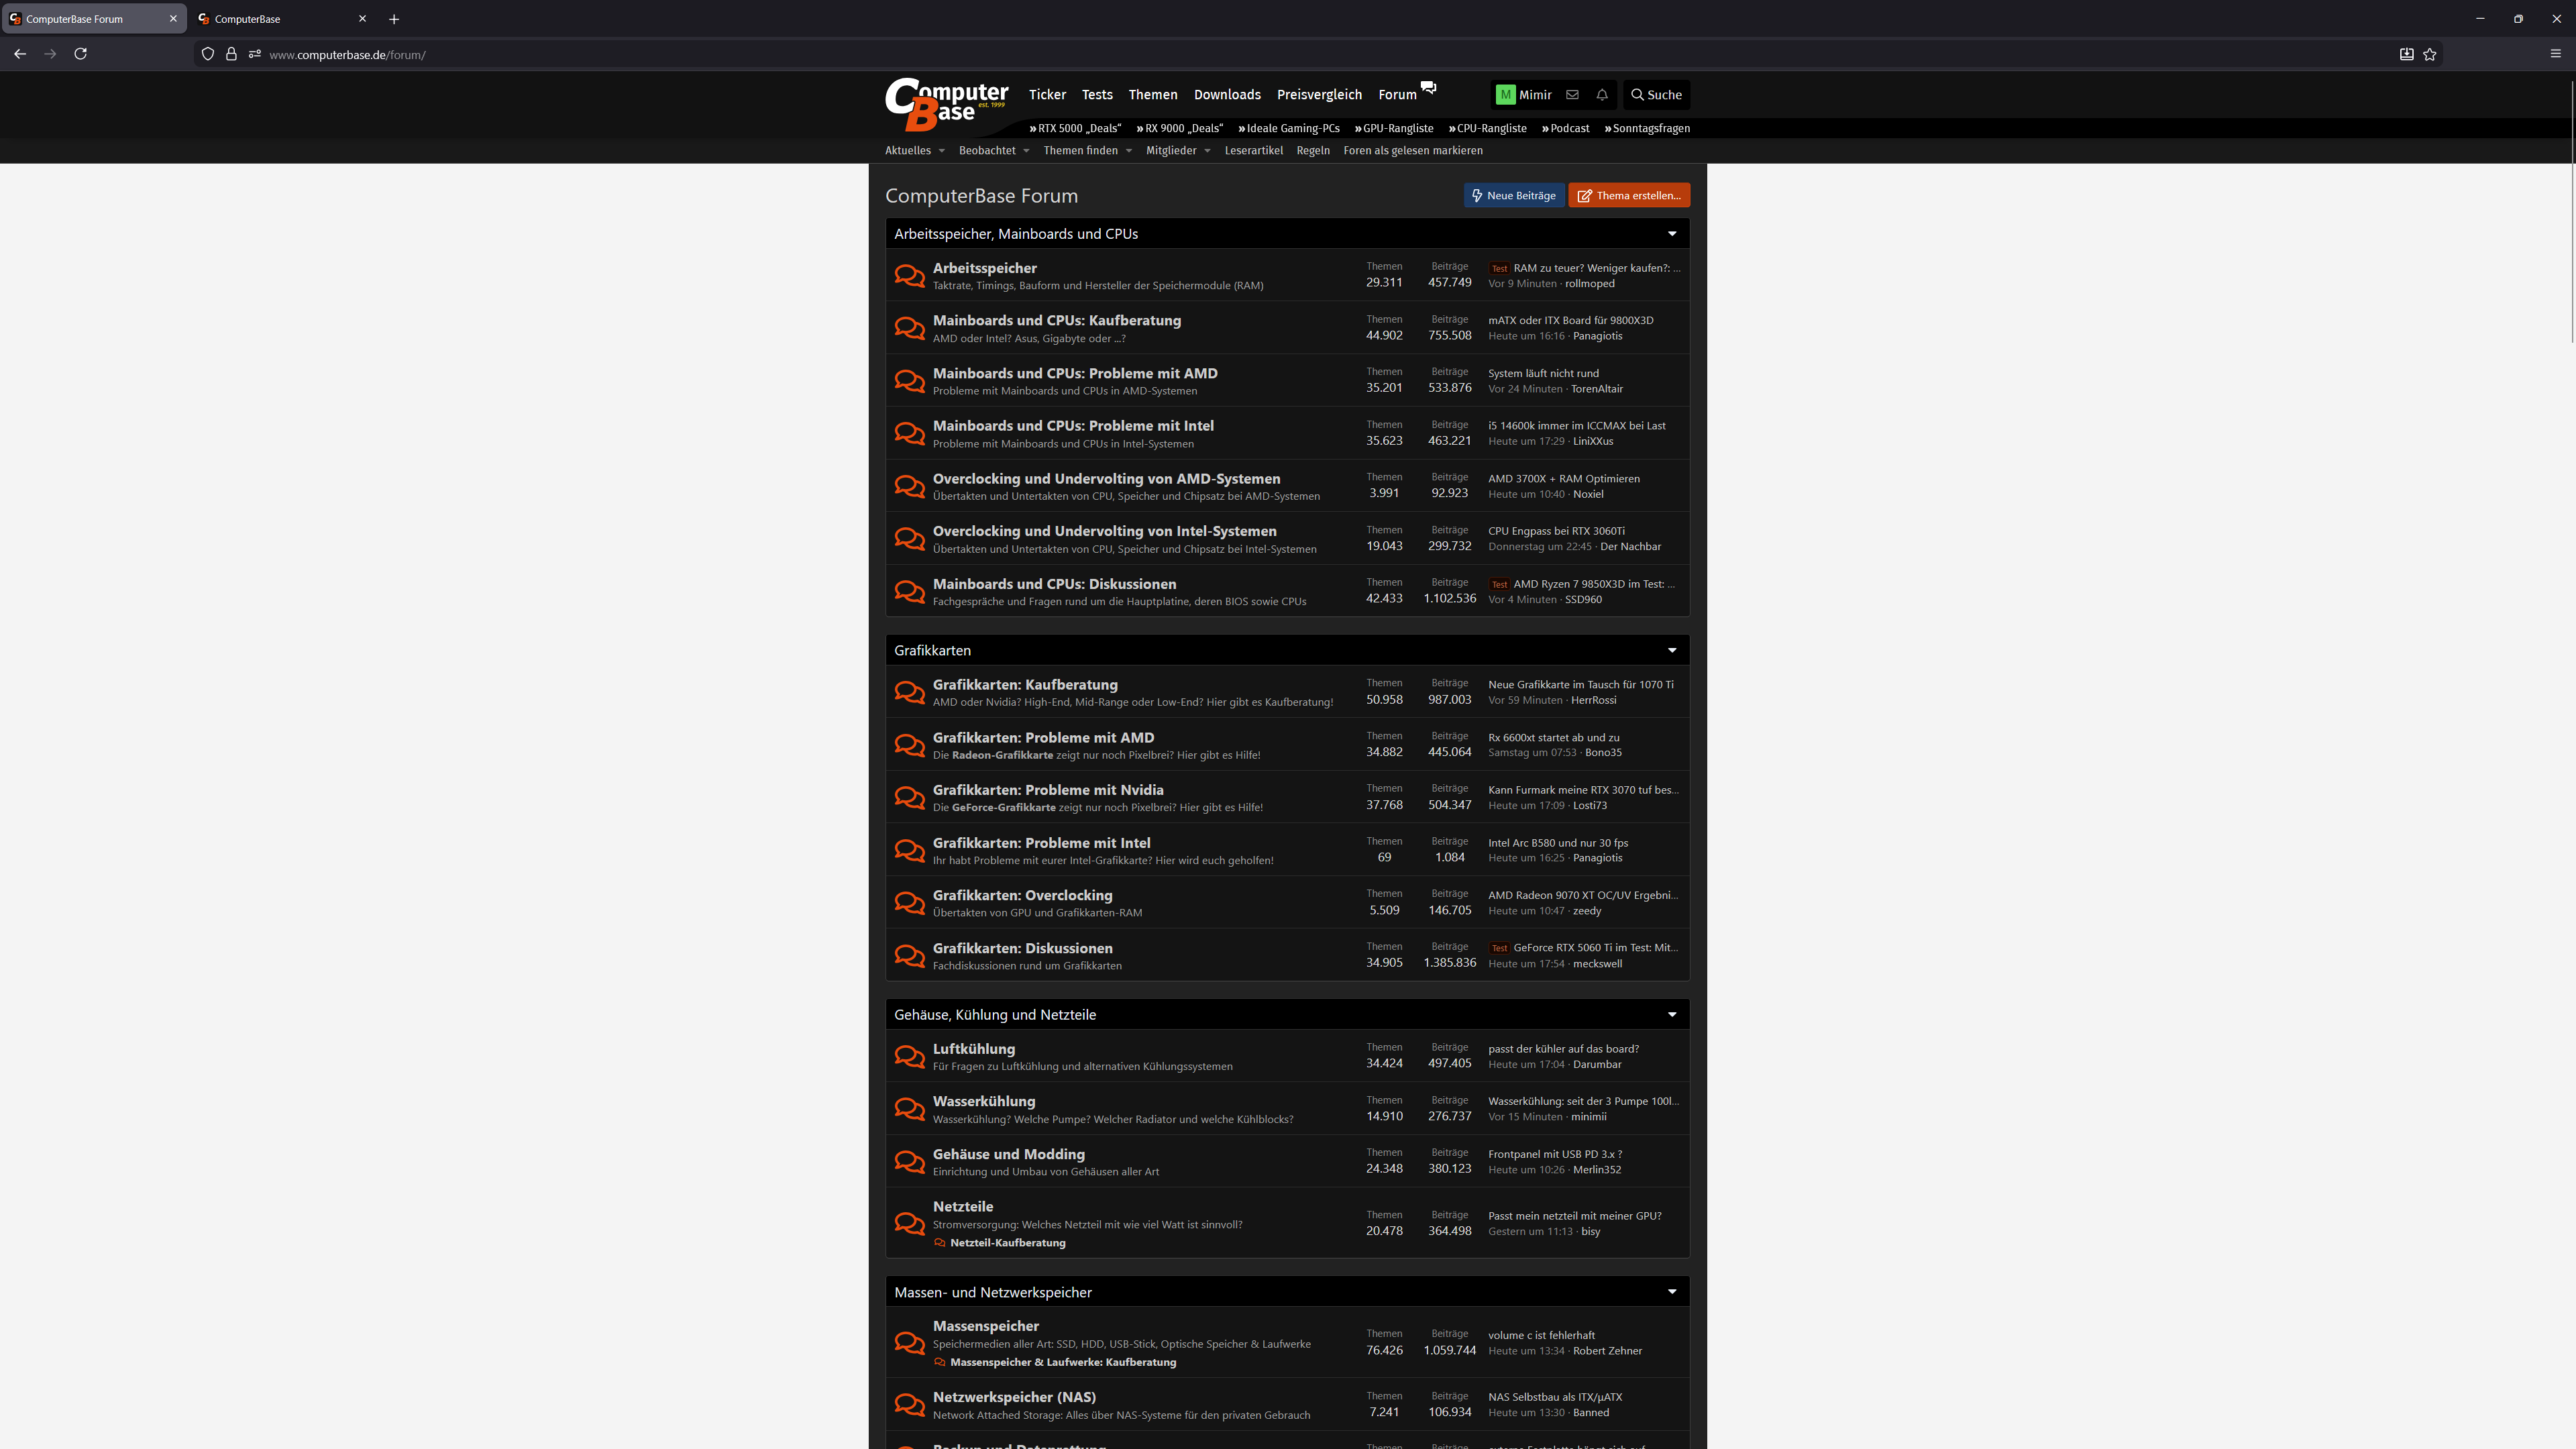Open the GPU-Rangliste link
The height and width of the screenshot is (1449, 2576).
[1394, 128]
